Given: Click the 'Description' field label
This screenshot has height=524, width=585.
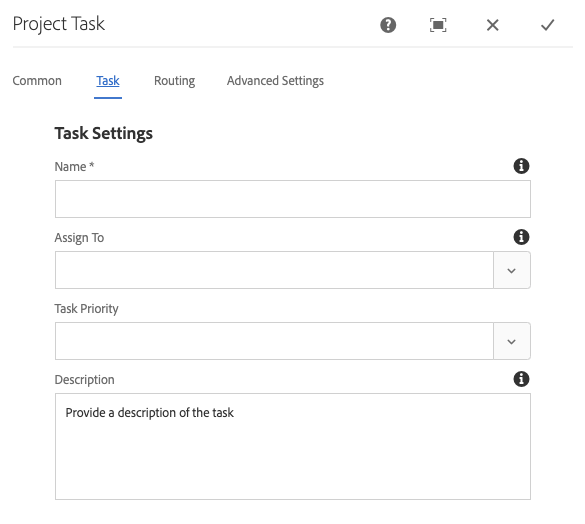Looking at the screenshot, I should tap(85, 380).
